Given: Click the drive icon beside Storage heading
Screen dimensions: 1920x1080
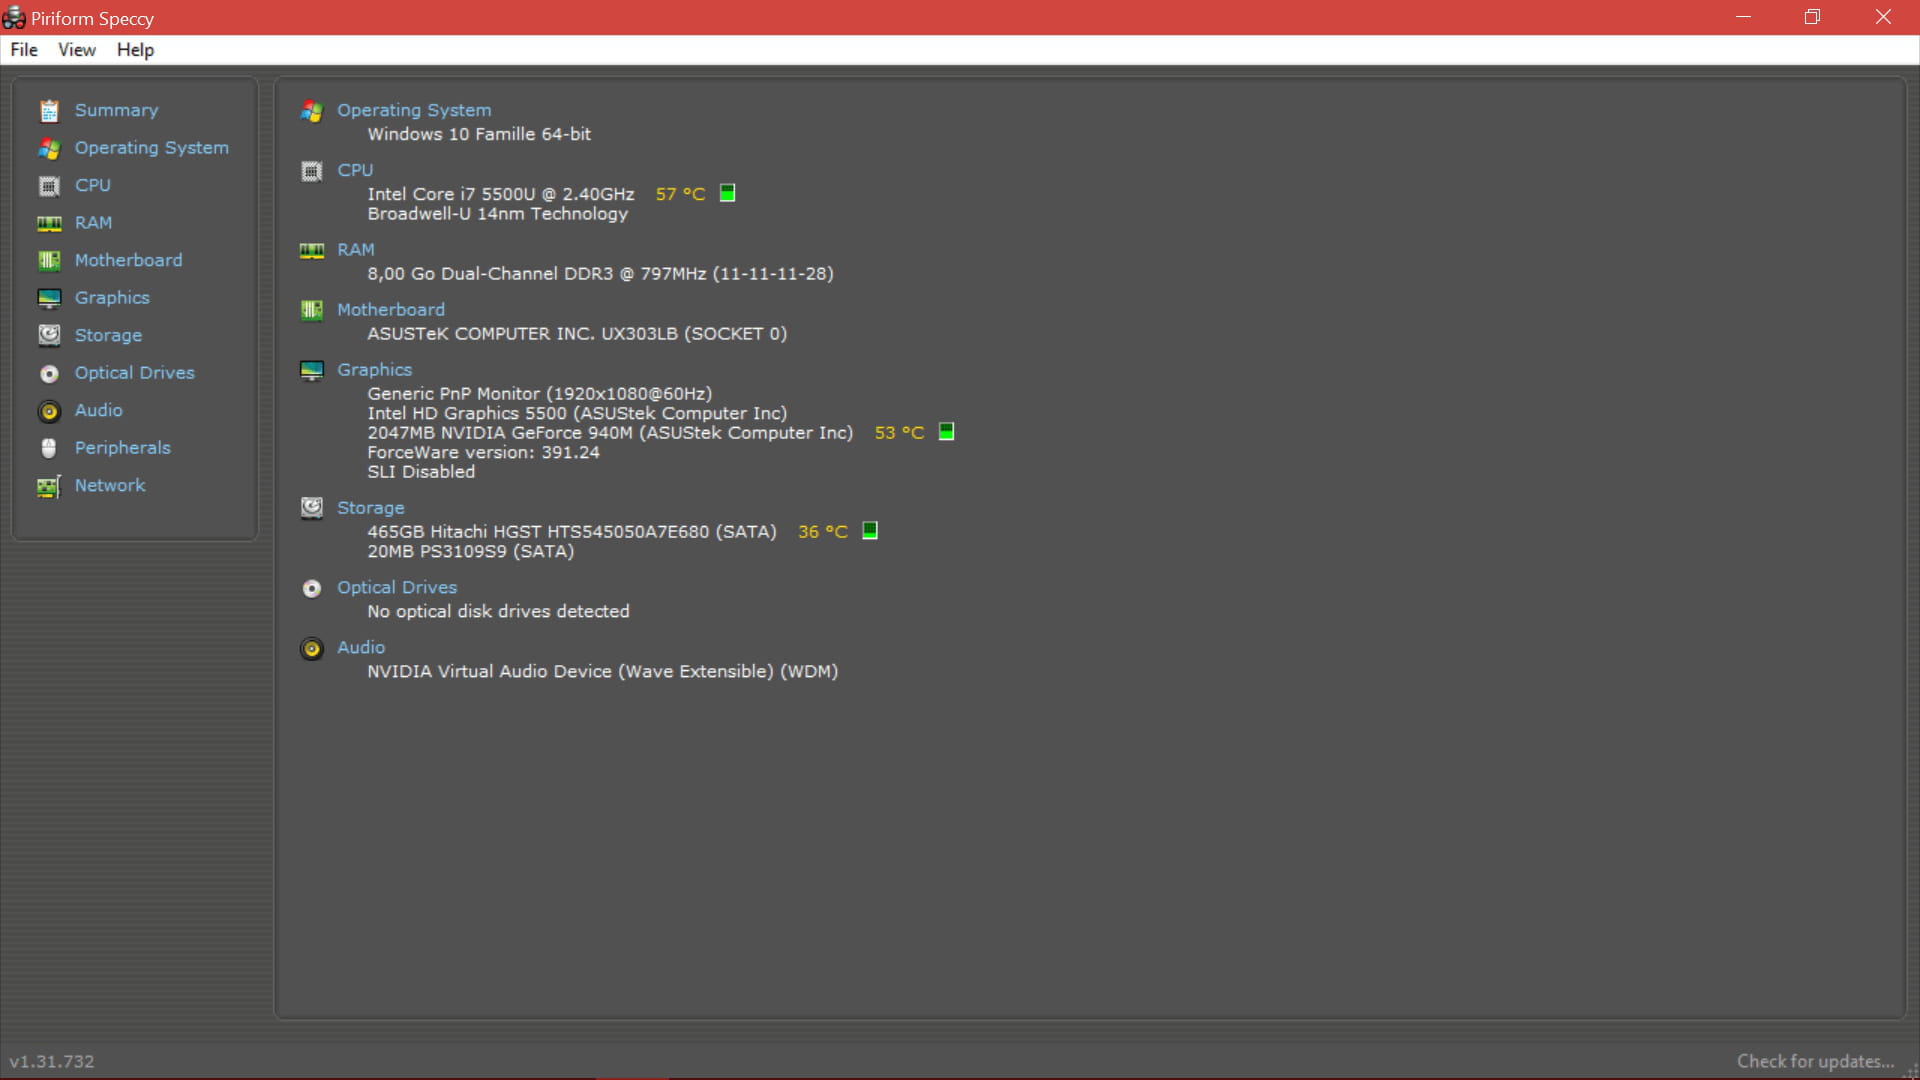Looking at the screenshot, I should [312, 508].
